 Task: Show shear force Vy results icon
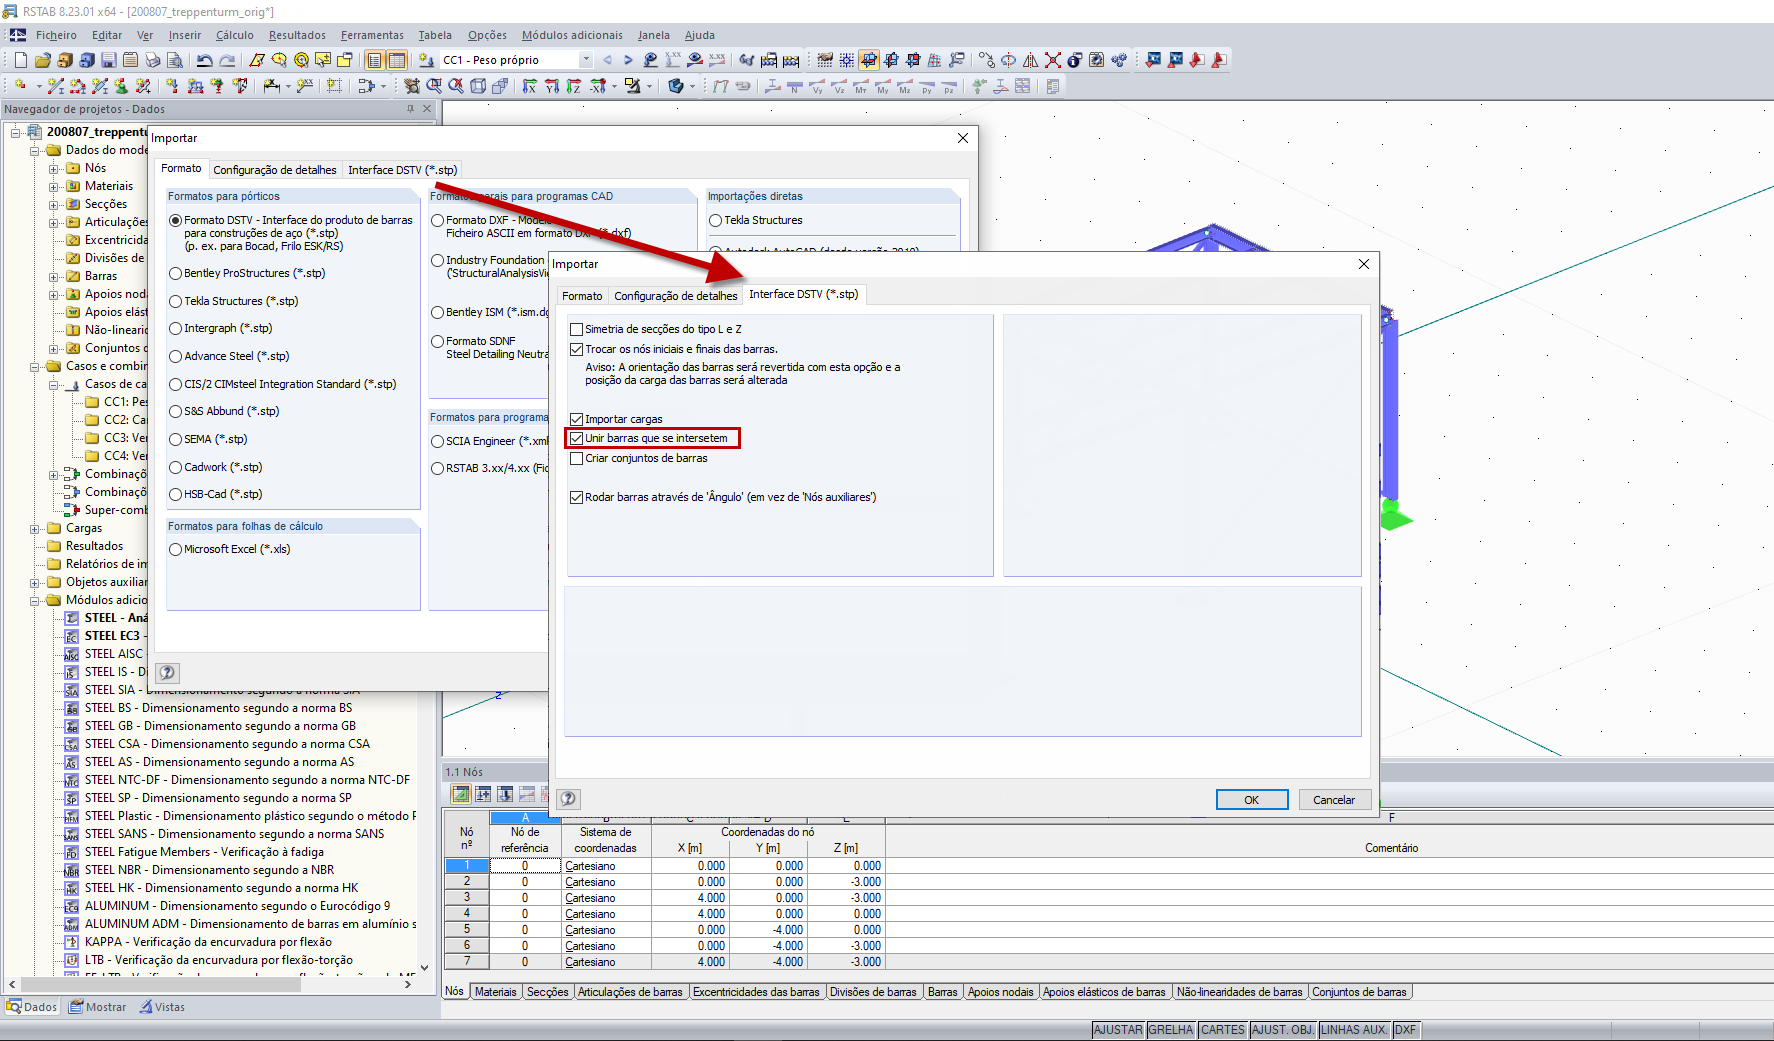[x=817, y=87]
